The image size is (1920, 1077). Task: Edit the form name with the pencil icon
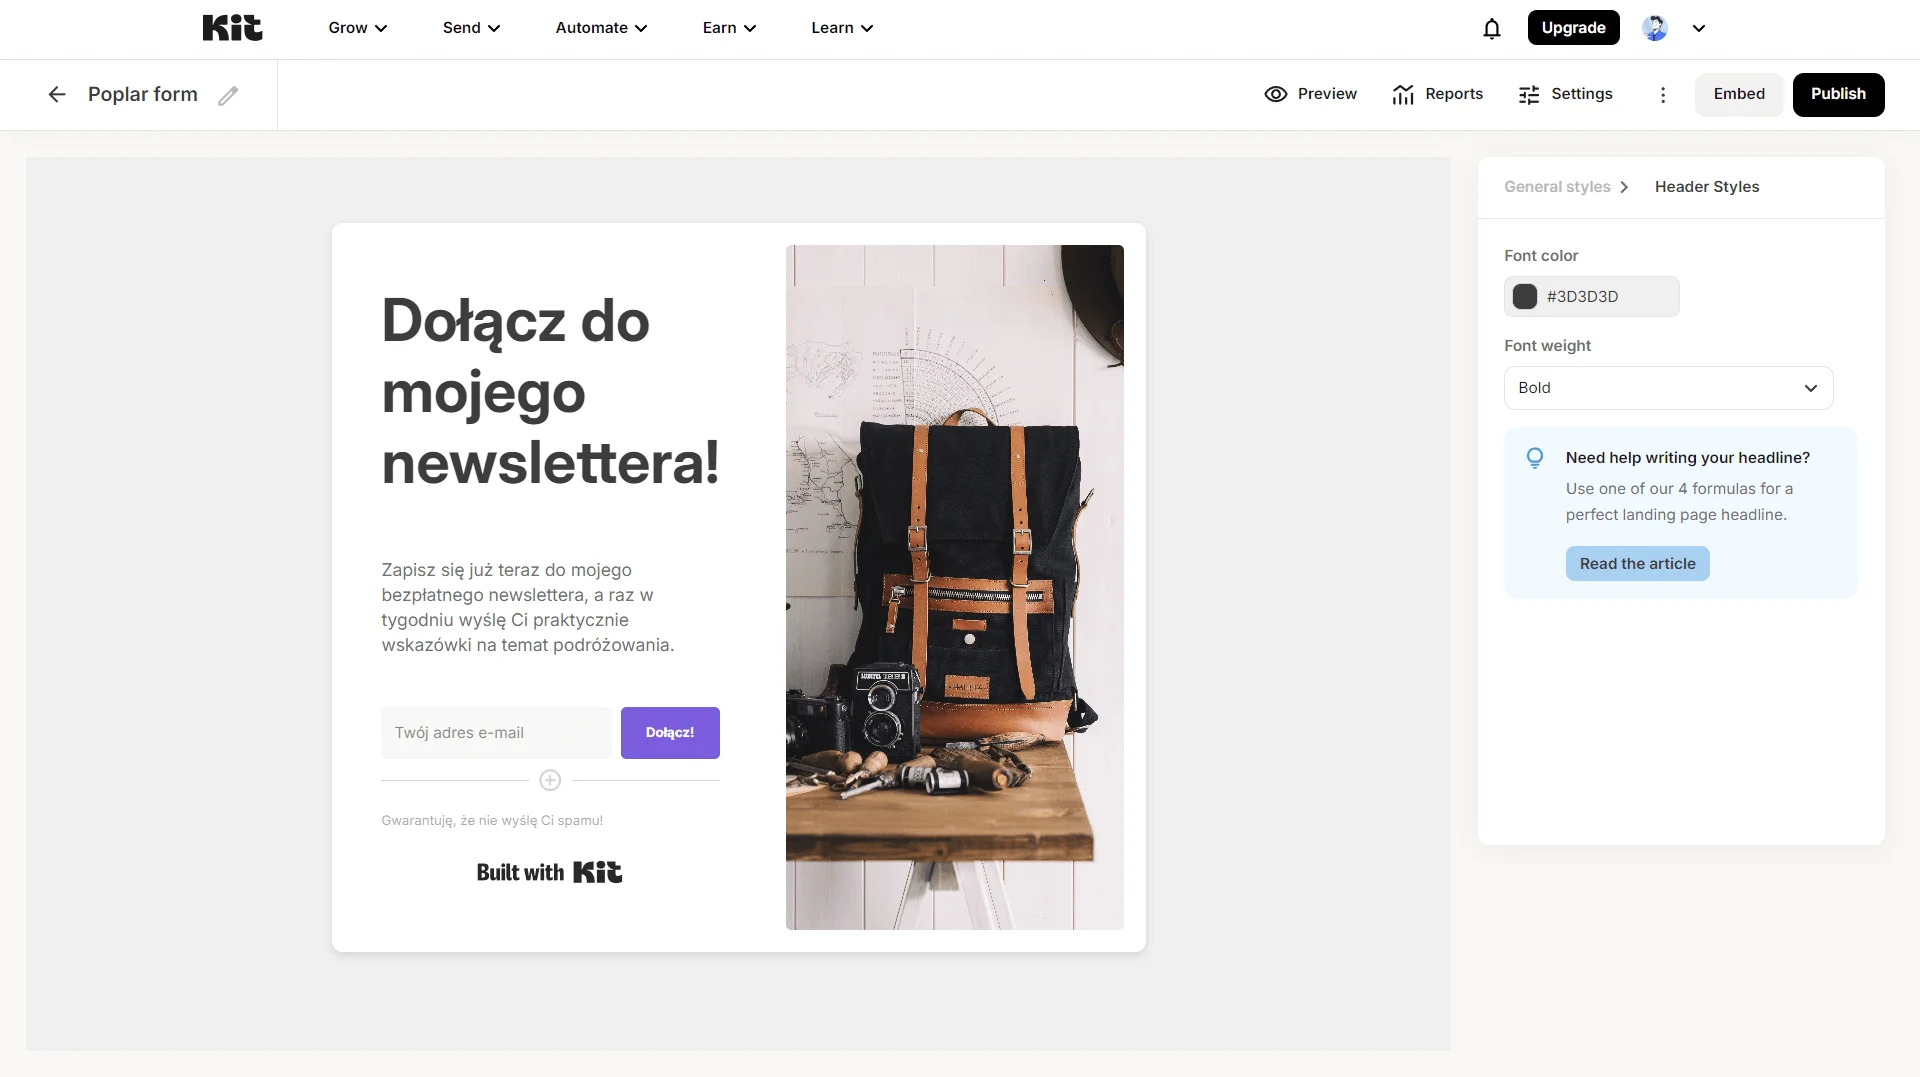tap(228, 95)
